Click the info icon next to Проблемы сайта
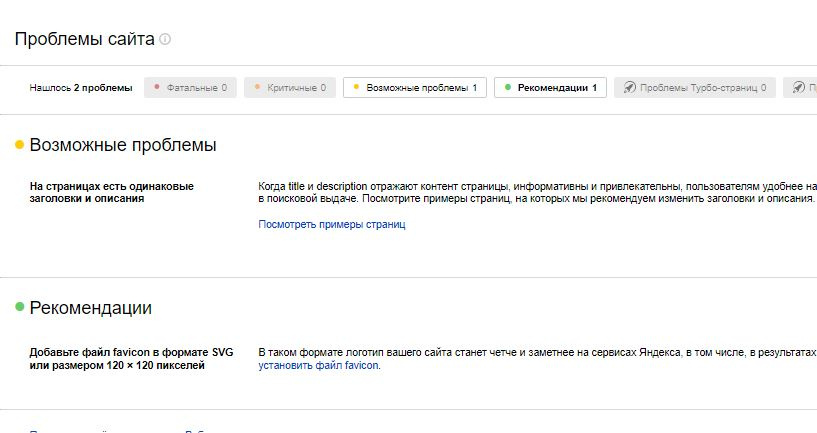The width and height of the screenshot is (817, 433). click(165, 40)
